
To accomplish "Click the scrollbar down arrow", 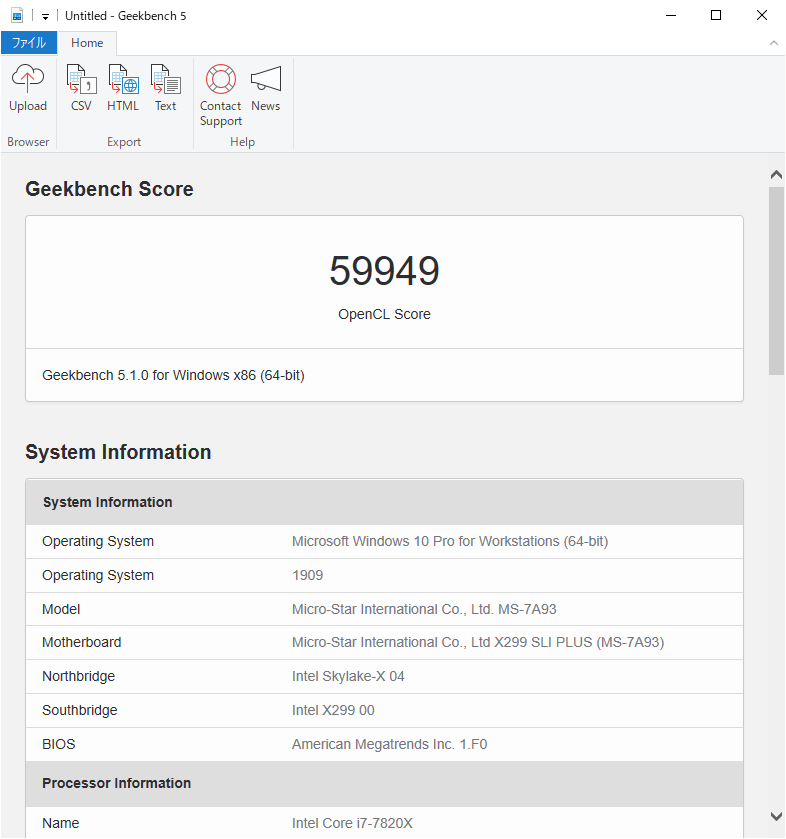I will [x=776, y=816].
